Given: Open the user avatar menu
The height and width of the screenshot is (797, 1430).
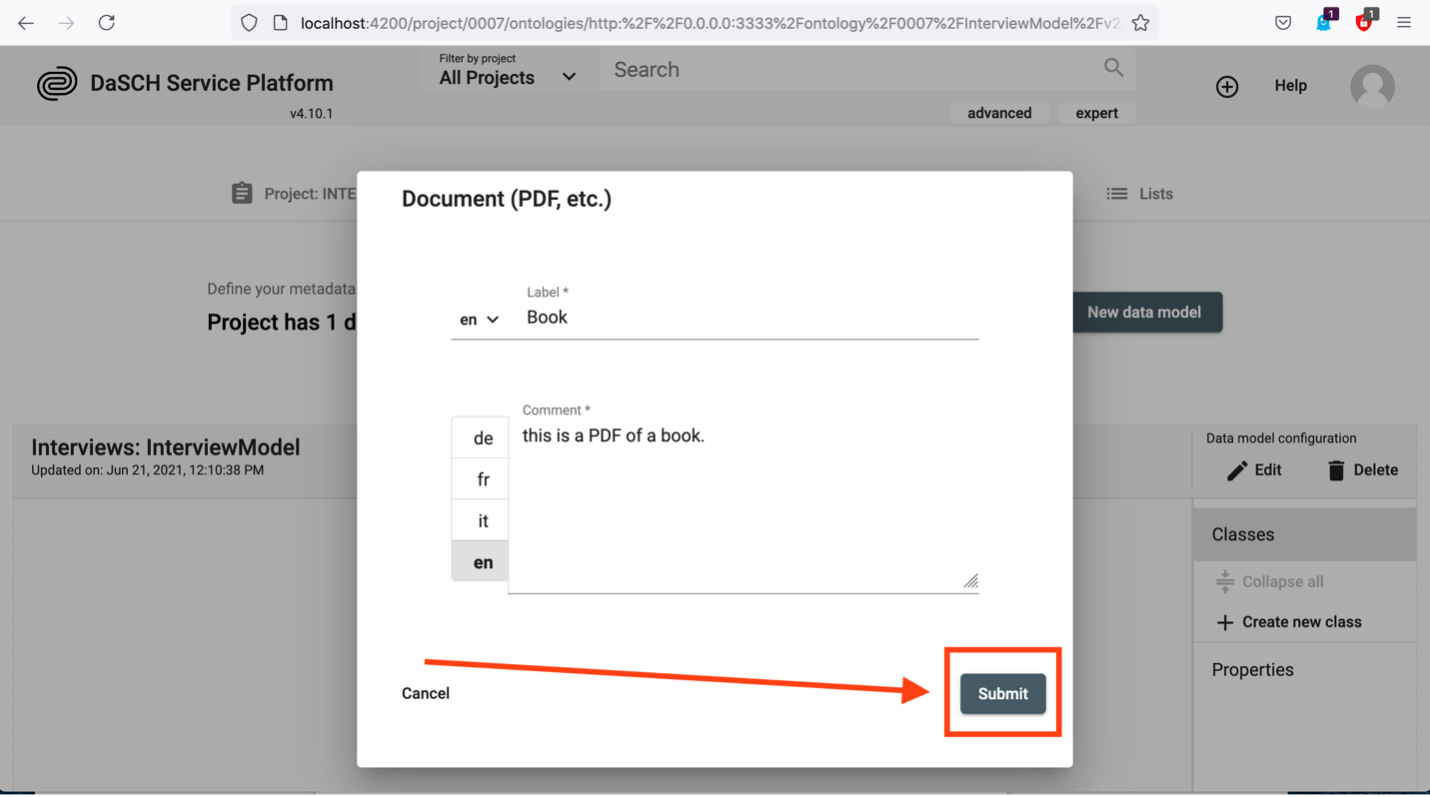Looking at the screenshot, I should click(1372, 87).
